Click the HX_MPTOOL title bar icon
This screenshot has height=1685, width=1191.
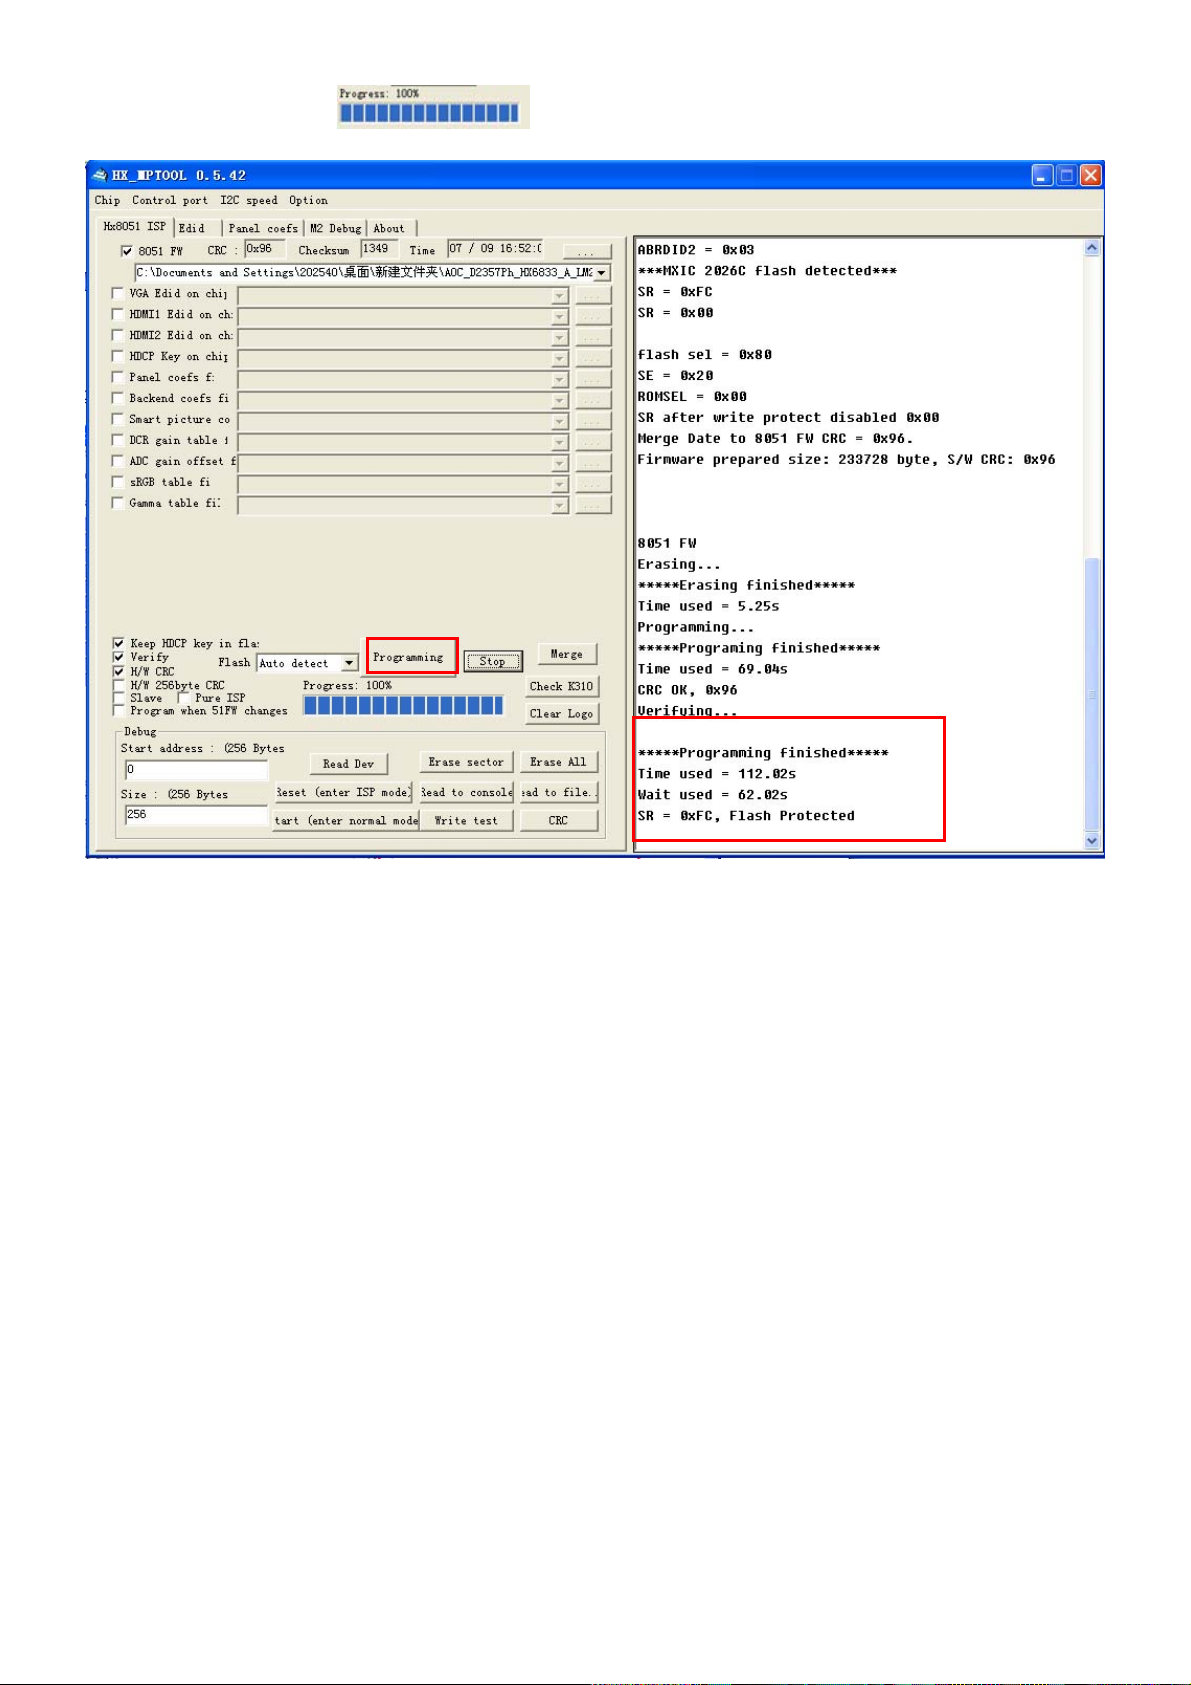[x=100, y=175]
